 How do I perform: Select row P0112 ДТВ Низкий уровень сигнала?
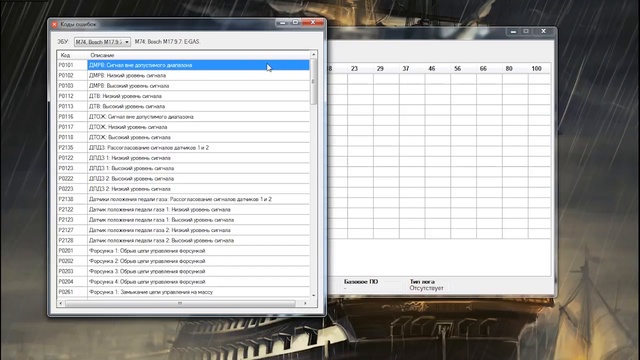[x=183, y=96]
